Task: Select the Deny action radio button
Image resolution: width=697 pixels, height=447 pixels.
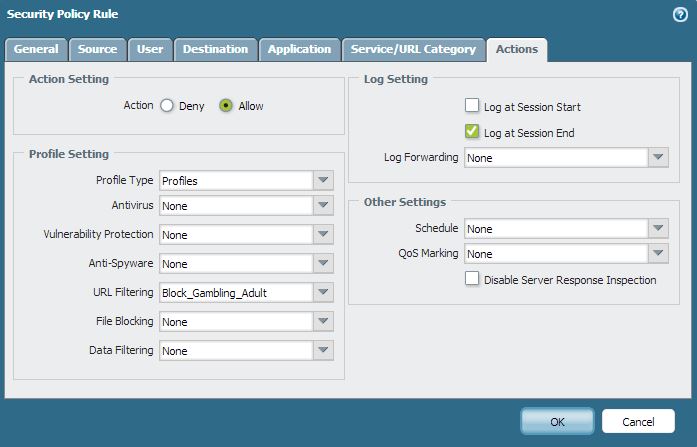Action: point(167,106)
